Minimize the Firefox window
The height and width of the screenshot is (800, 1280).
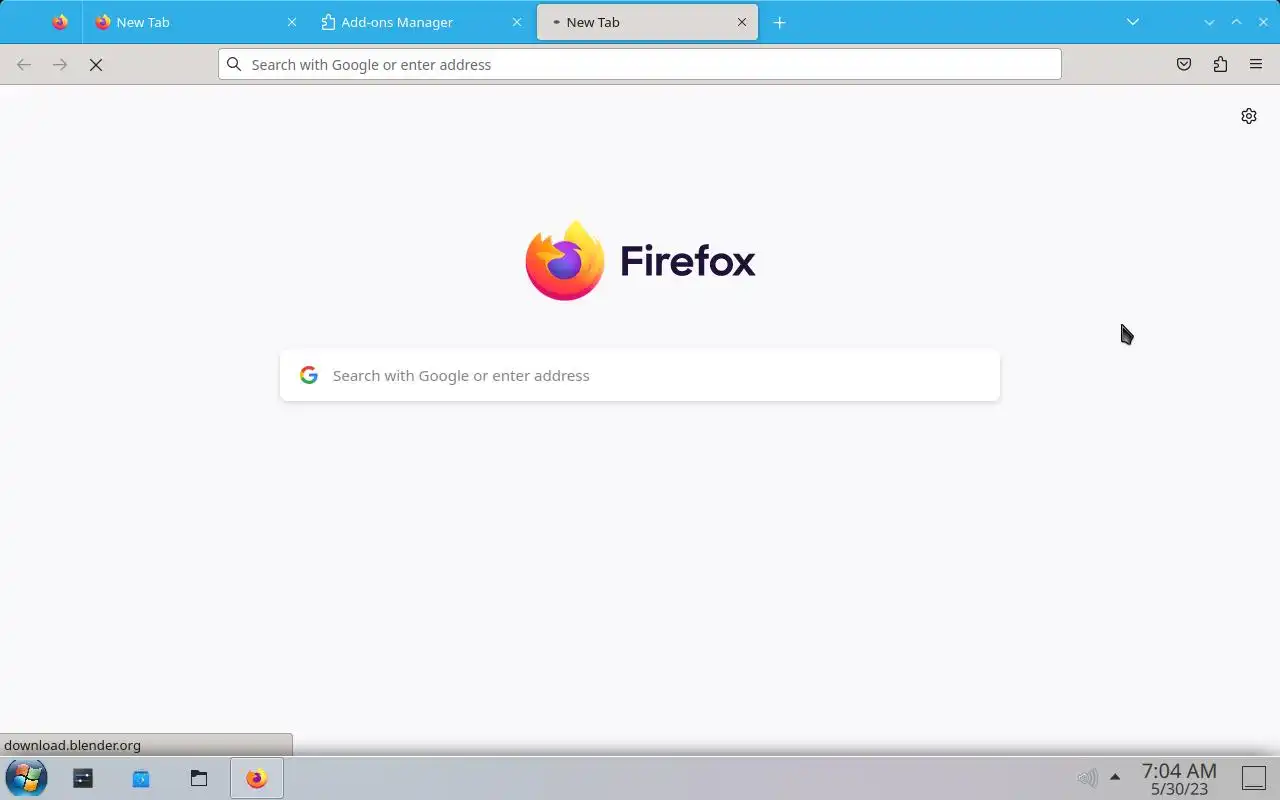[1209, 22]
